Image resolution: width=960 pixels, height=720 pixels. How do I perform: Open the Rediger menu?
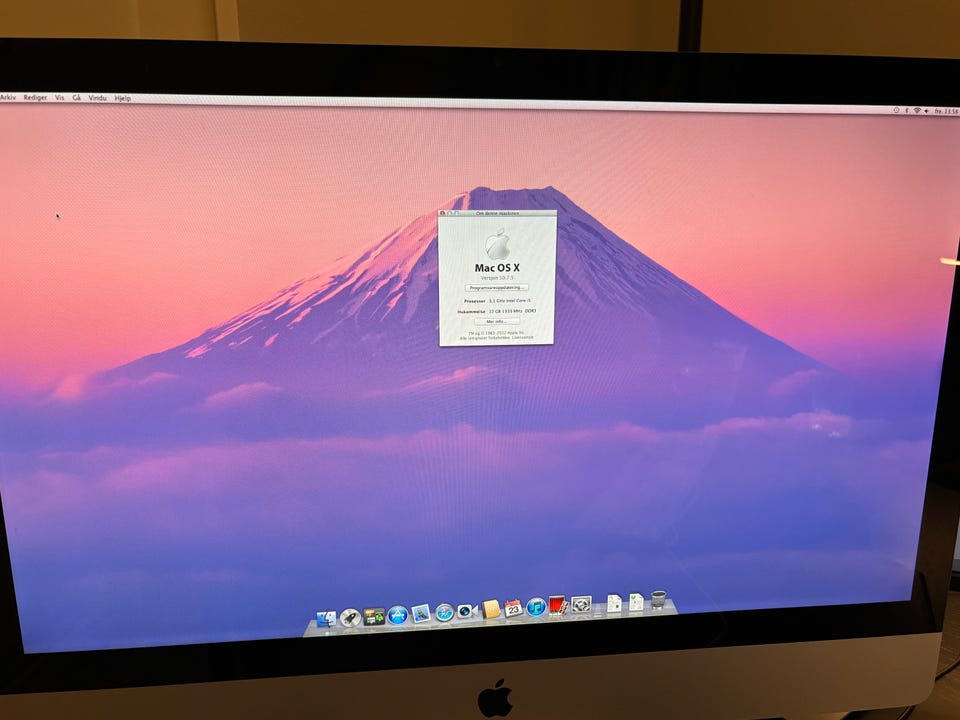click(x=35, y=97)
